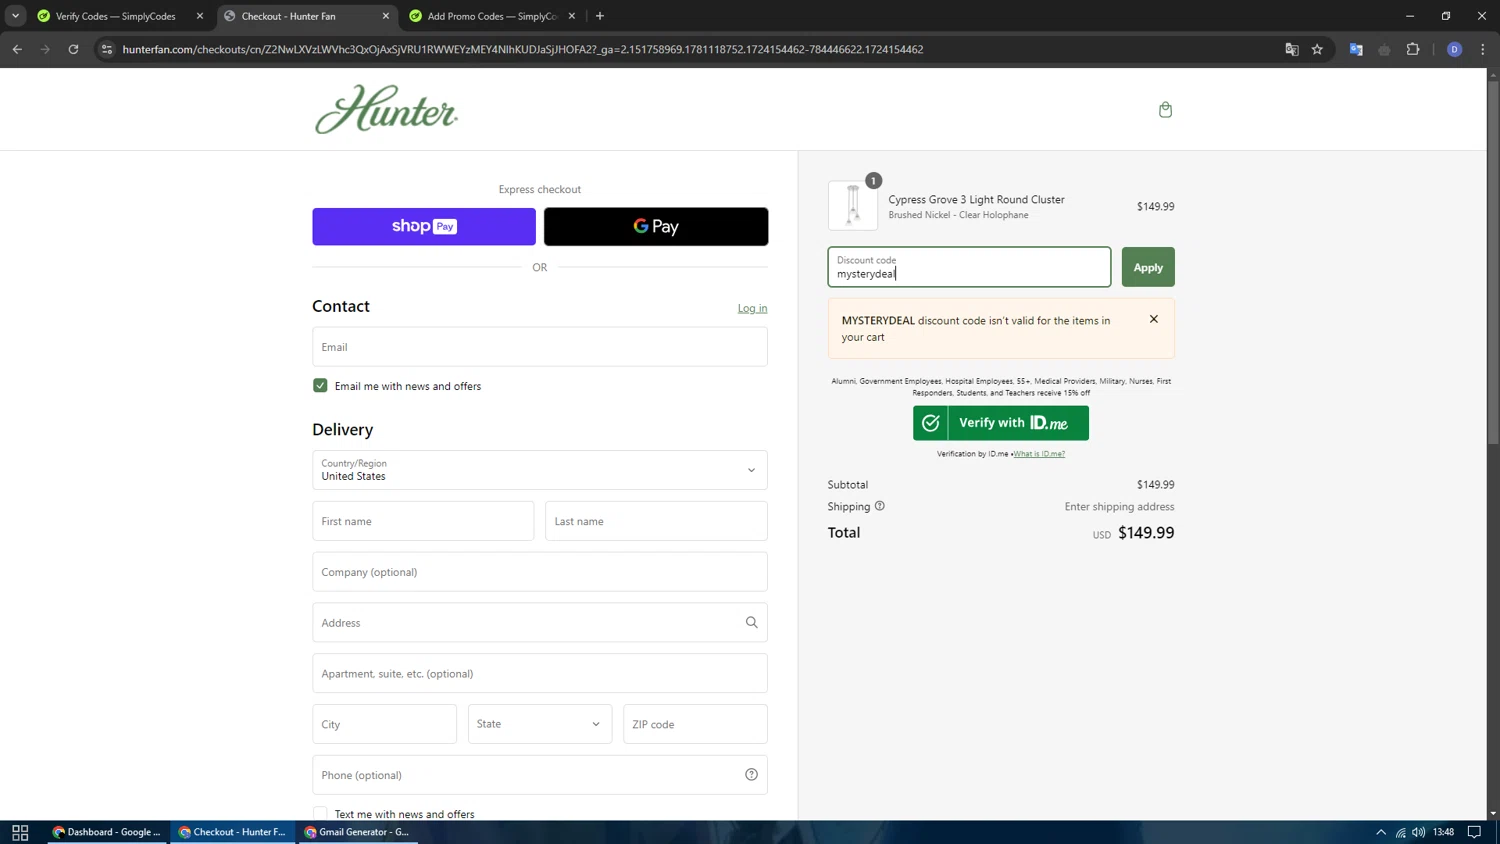Focus the Email input field
Screen dimensions: 1500x844
point(540,347)
